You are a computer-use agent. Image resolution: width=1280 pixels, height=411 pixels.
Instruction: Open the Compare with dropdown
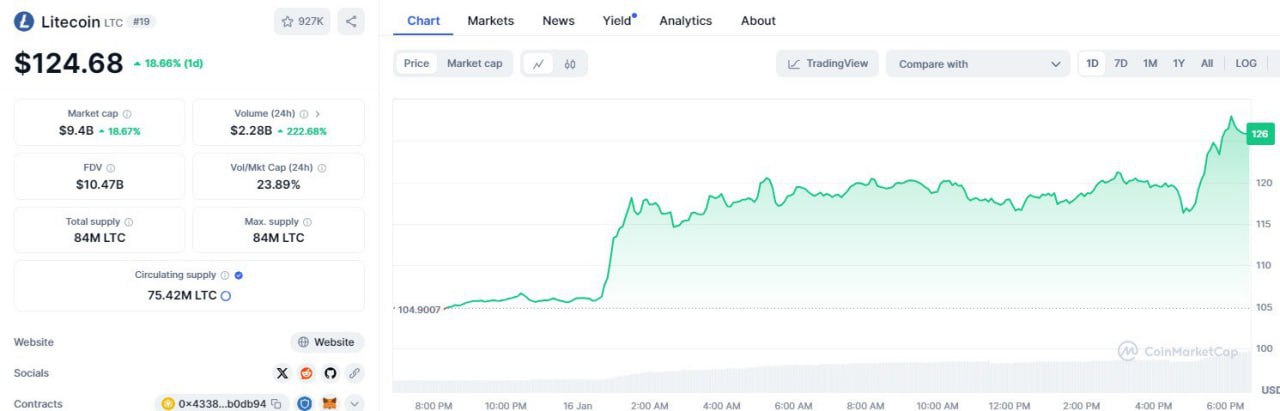[978, 64]
